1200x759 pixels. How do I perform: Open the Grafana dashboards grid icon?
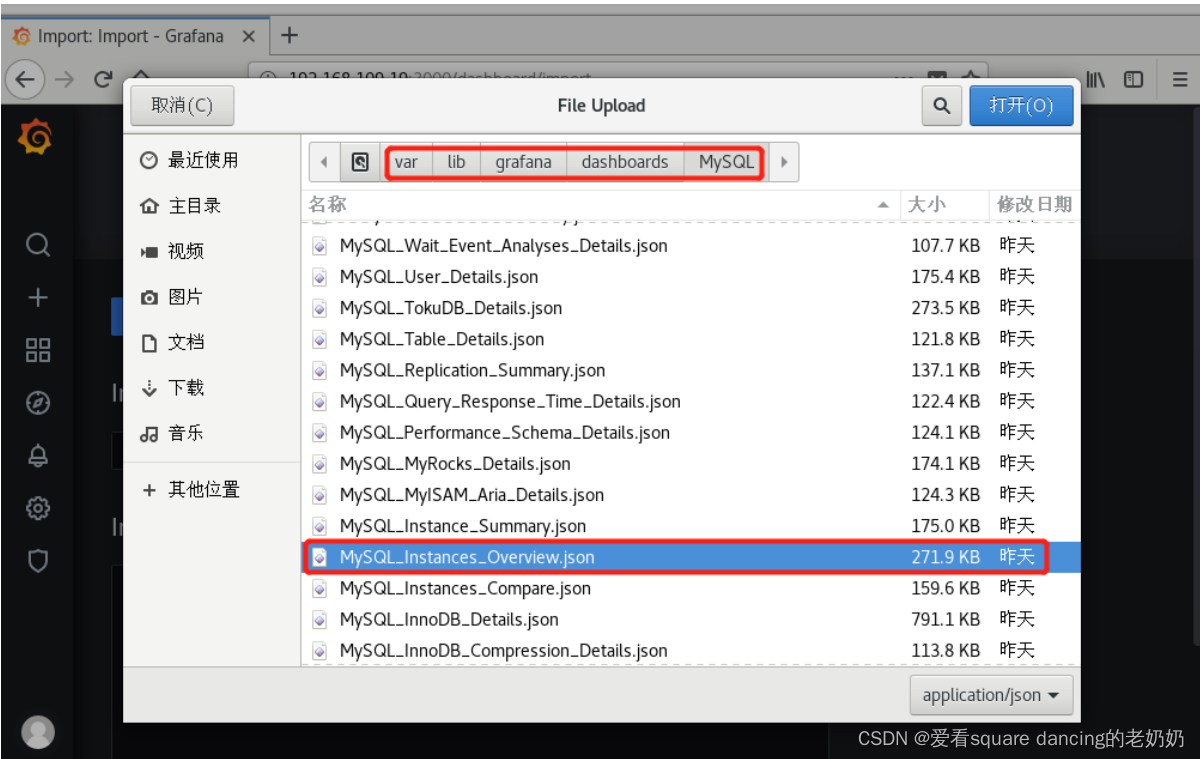38,350
